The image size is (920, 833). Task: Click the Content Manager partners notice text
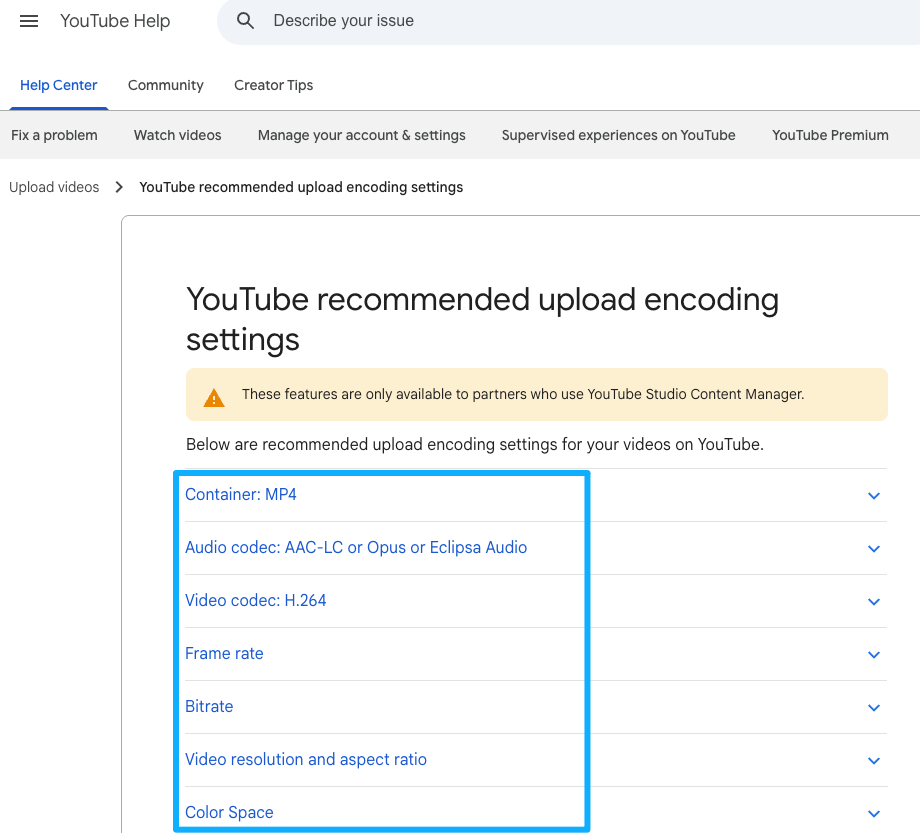523,394
